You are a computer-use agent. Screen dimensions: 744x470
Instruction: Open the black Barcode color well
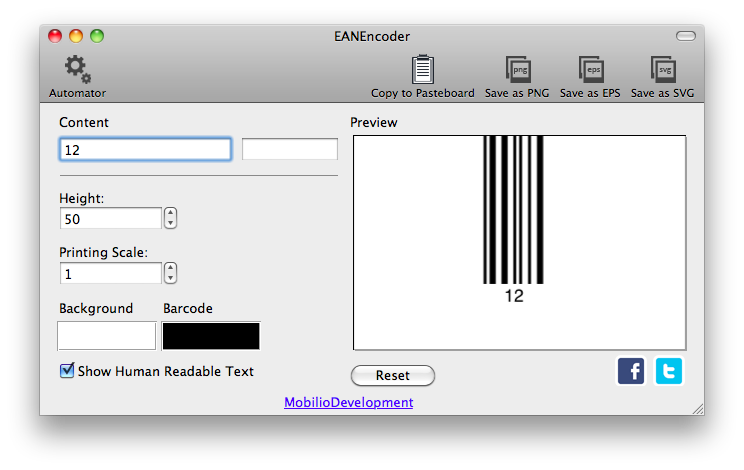211,336
